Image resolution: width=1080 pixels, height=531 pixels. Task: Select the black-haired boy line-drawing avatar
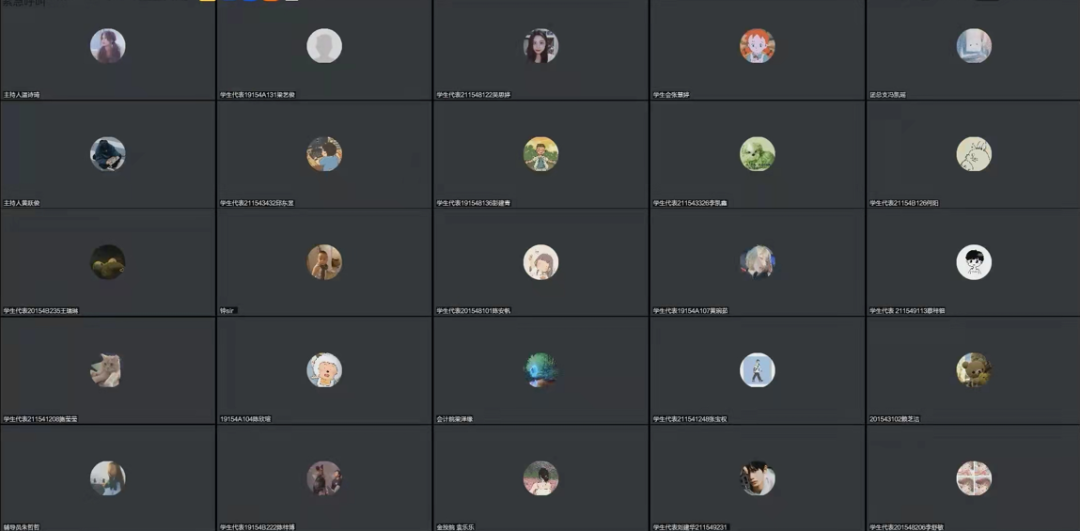974,262
